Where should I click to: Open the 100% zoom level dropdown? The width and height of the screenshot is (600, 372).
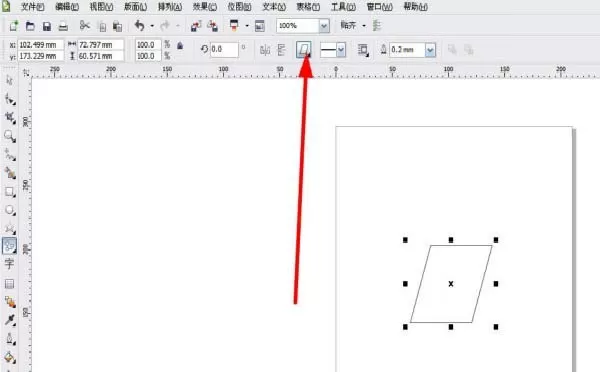(x=324, y=26)
